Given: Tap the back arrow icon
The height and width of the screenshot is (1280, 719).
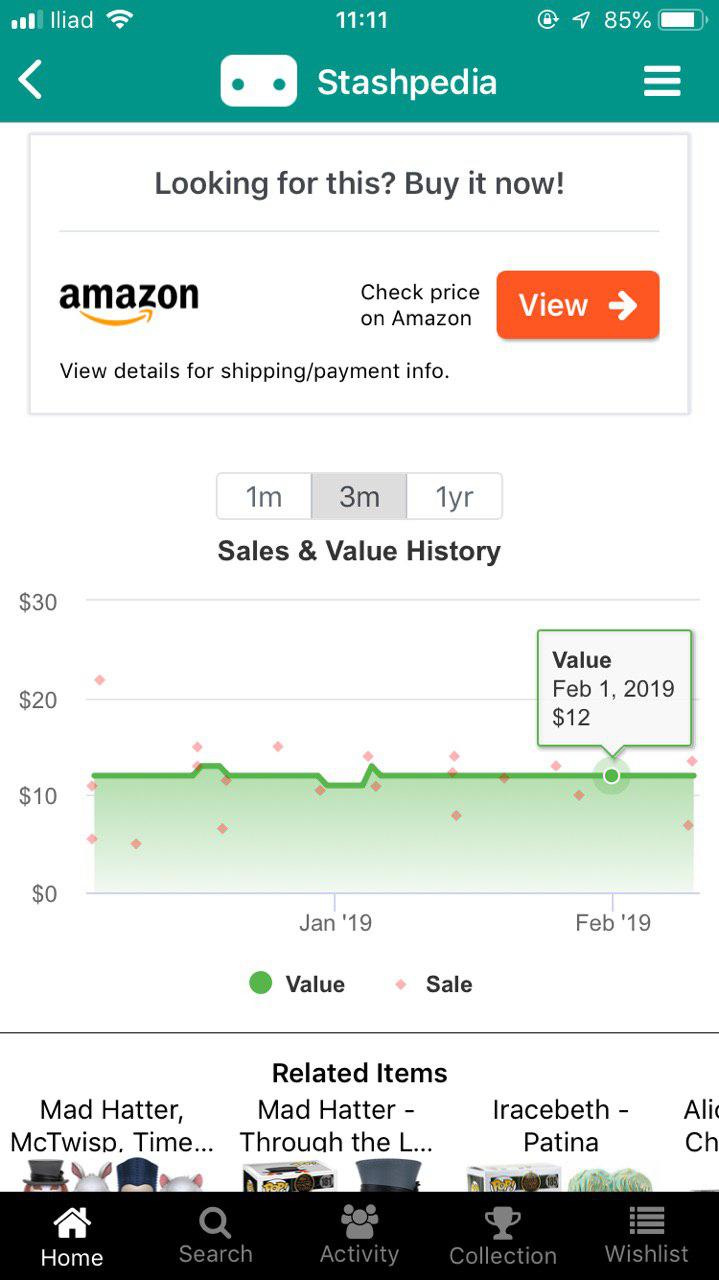Looking at the screenshot, I should [31, 80].
